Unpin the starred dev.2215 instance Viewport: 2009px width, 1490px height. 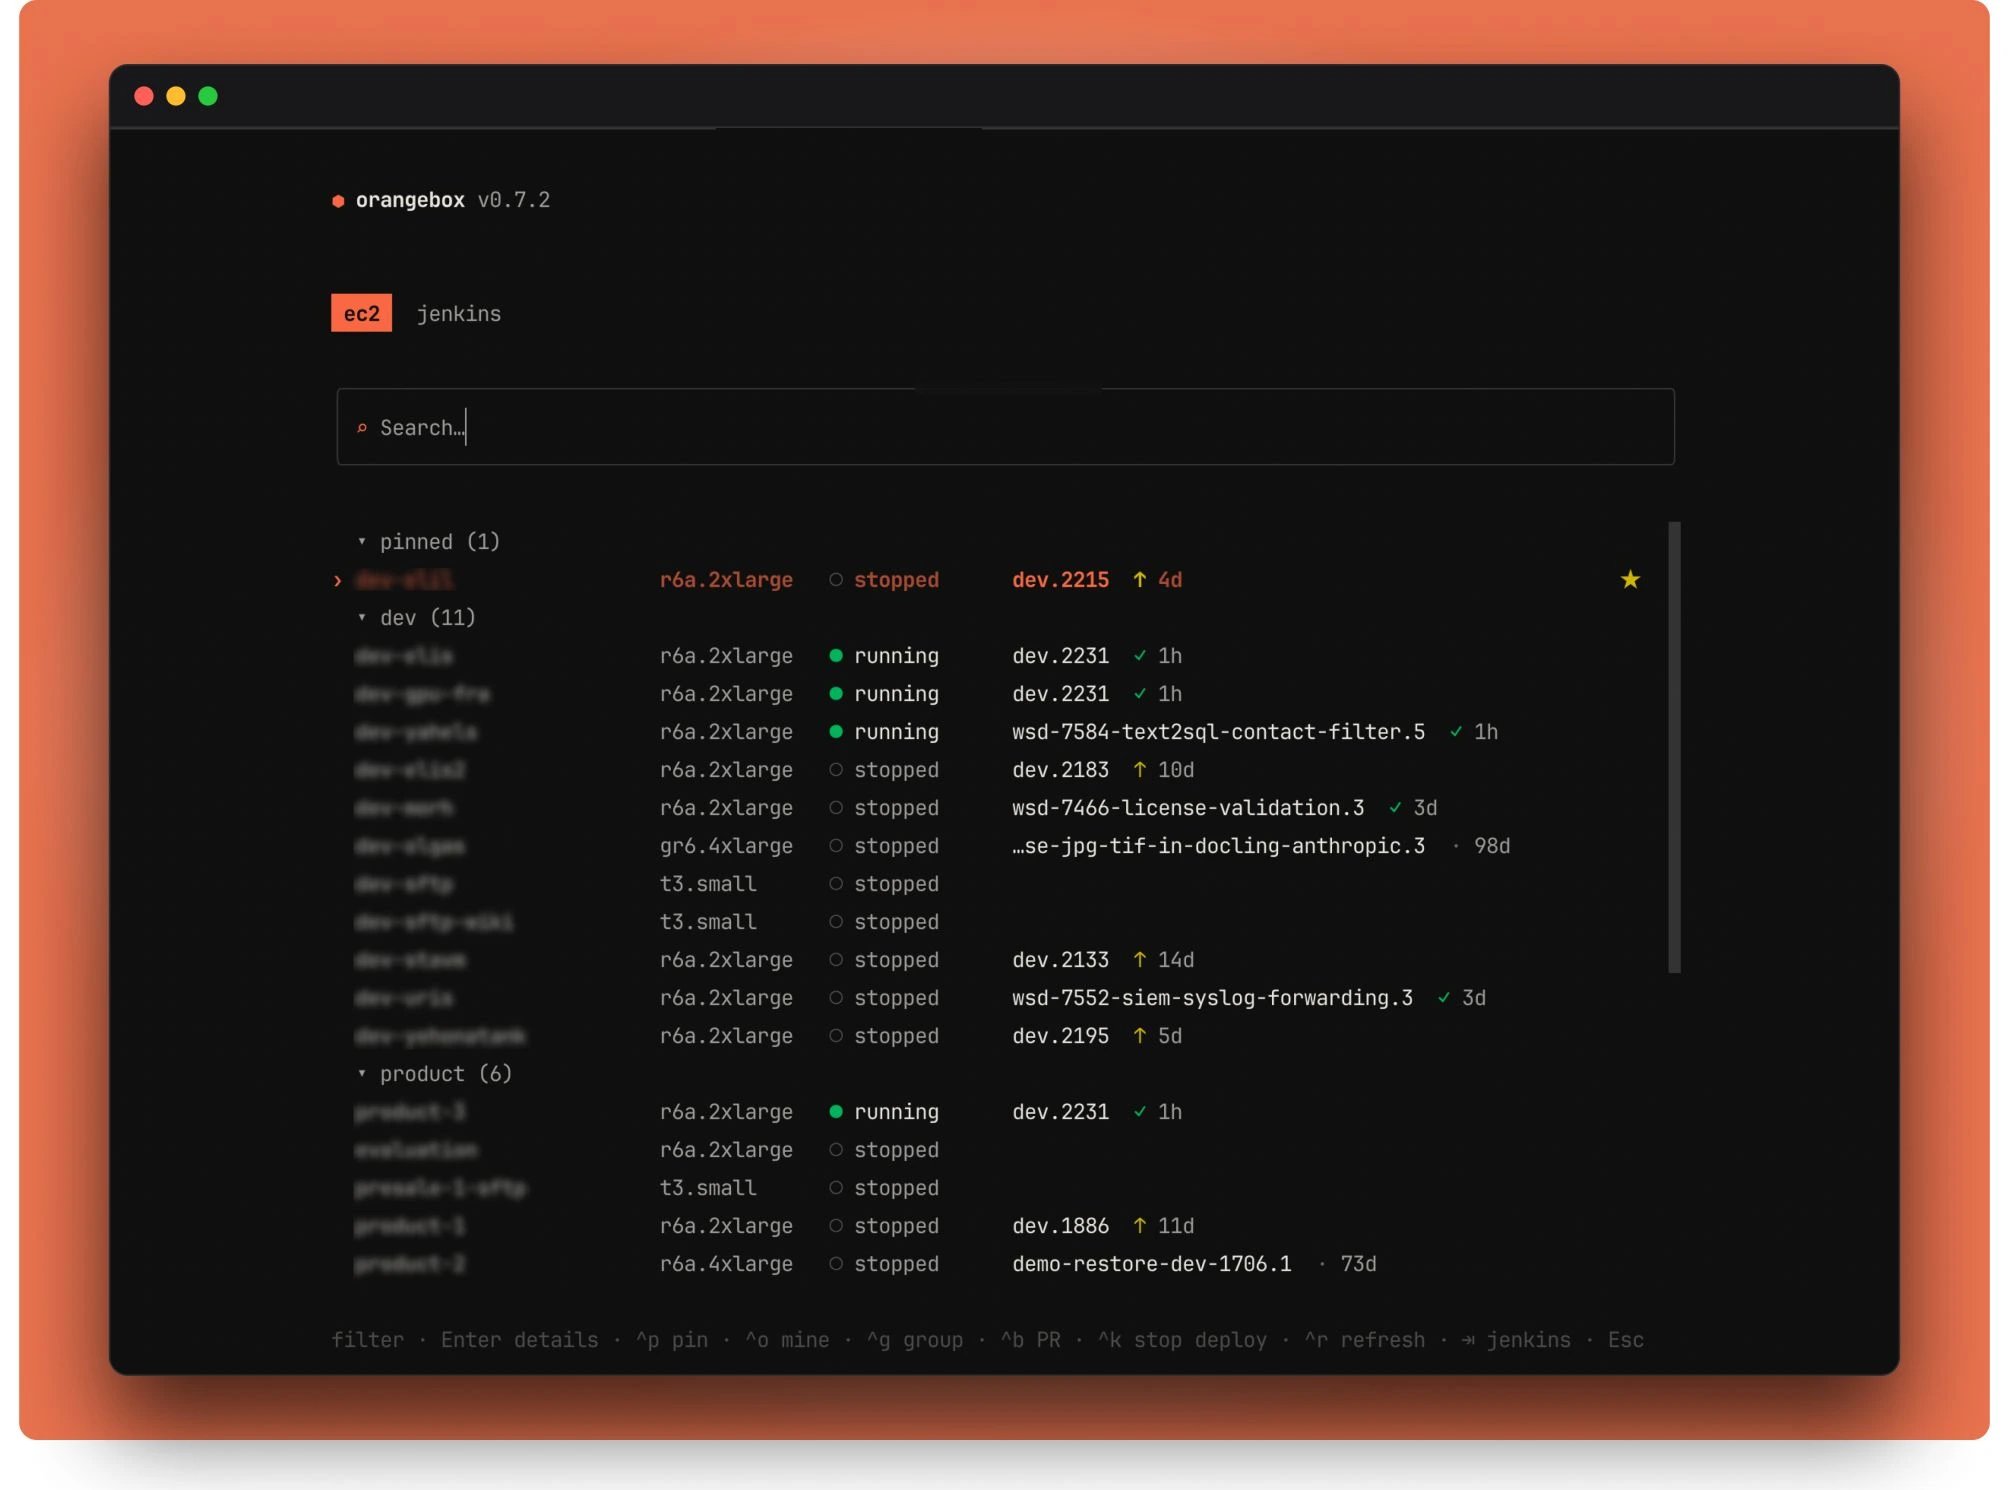[x=1630, y=579]
